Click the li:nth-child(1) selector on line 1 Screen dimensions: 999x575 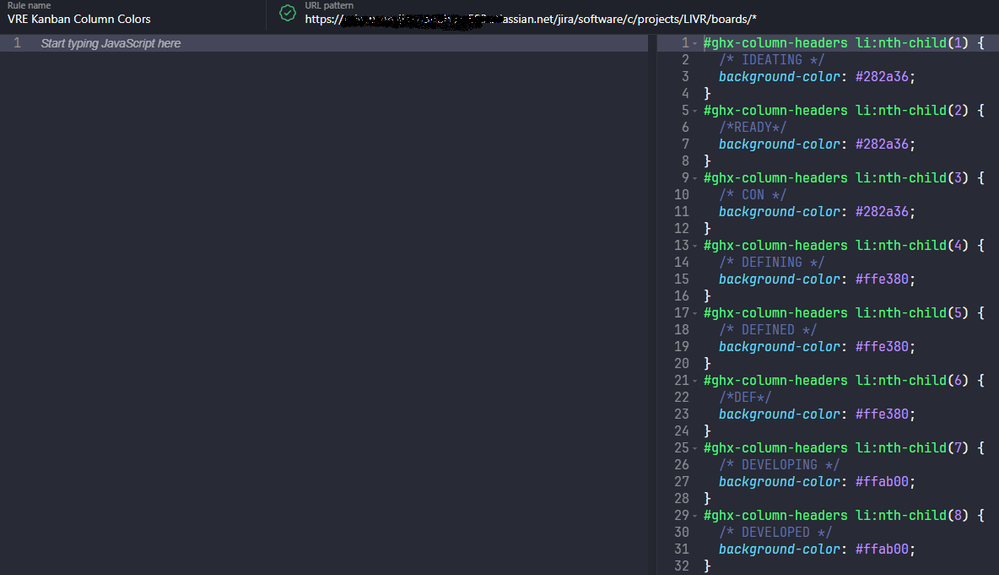(x=912, y=43)
